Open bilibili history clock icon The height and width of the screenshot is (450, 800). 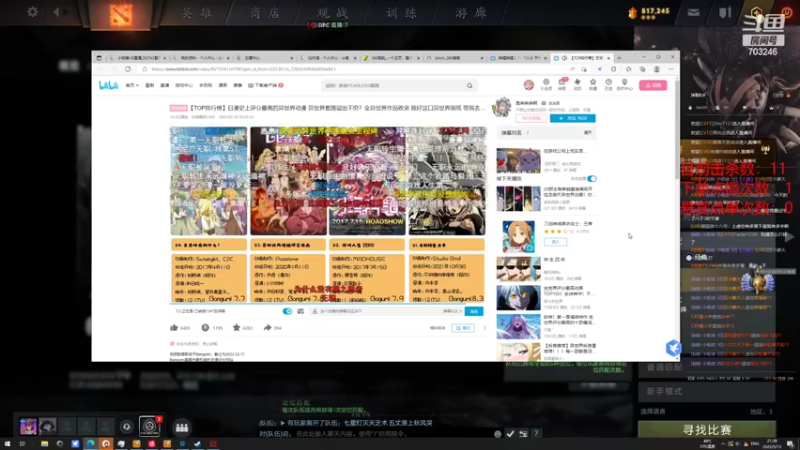609,84
